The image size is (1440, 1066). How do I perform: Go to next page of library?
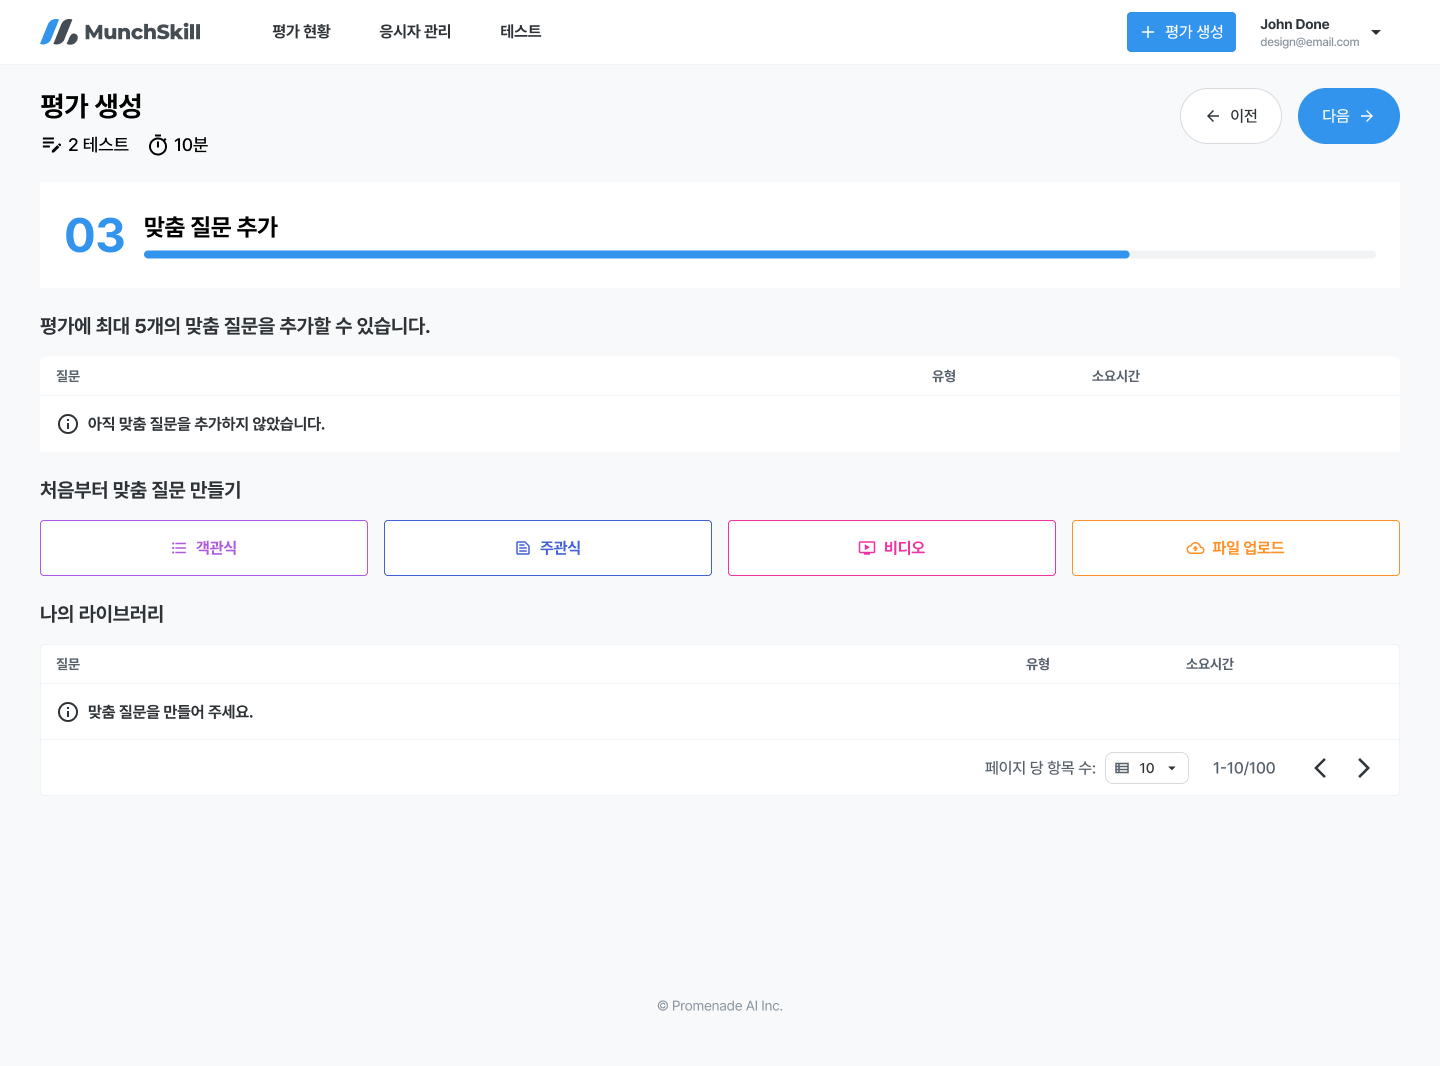pyautogui.click(x=1363, y=768)
